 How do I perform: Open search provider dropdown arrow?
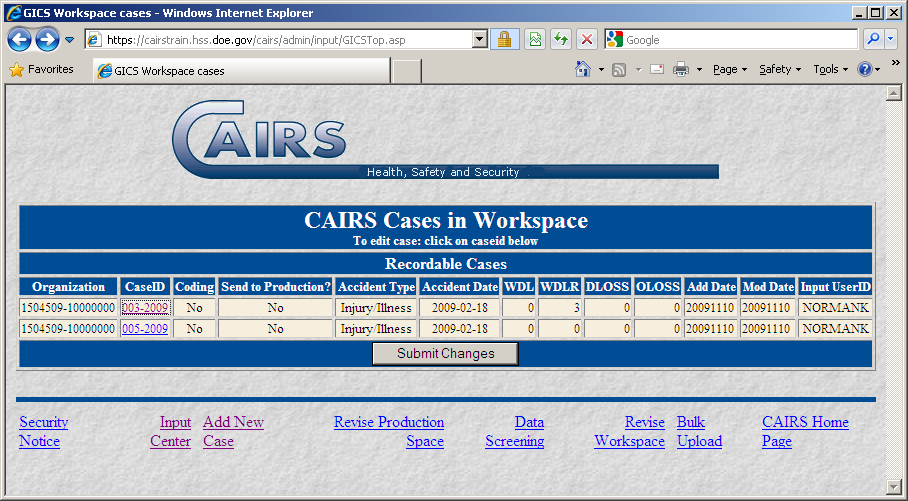pos(891,39)
